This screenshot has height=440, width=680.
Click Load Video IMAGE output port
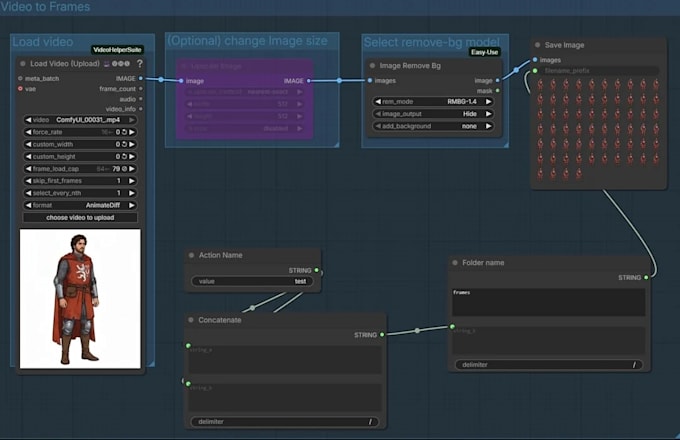pos(141,78)
